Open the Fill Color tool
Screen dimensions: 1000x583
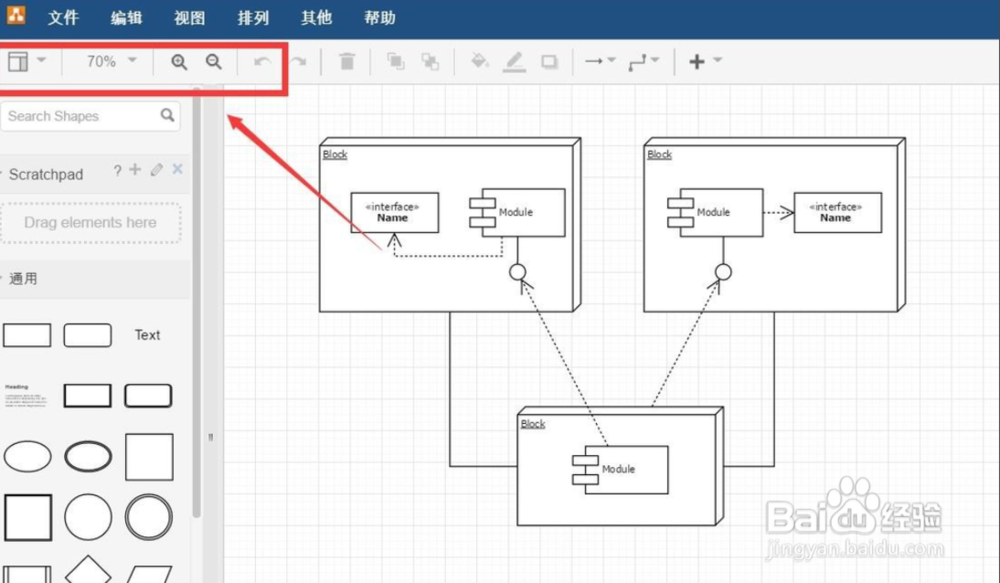479,61
